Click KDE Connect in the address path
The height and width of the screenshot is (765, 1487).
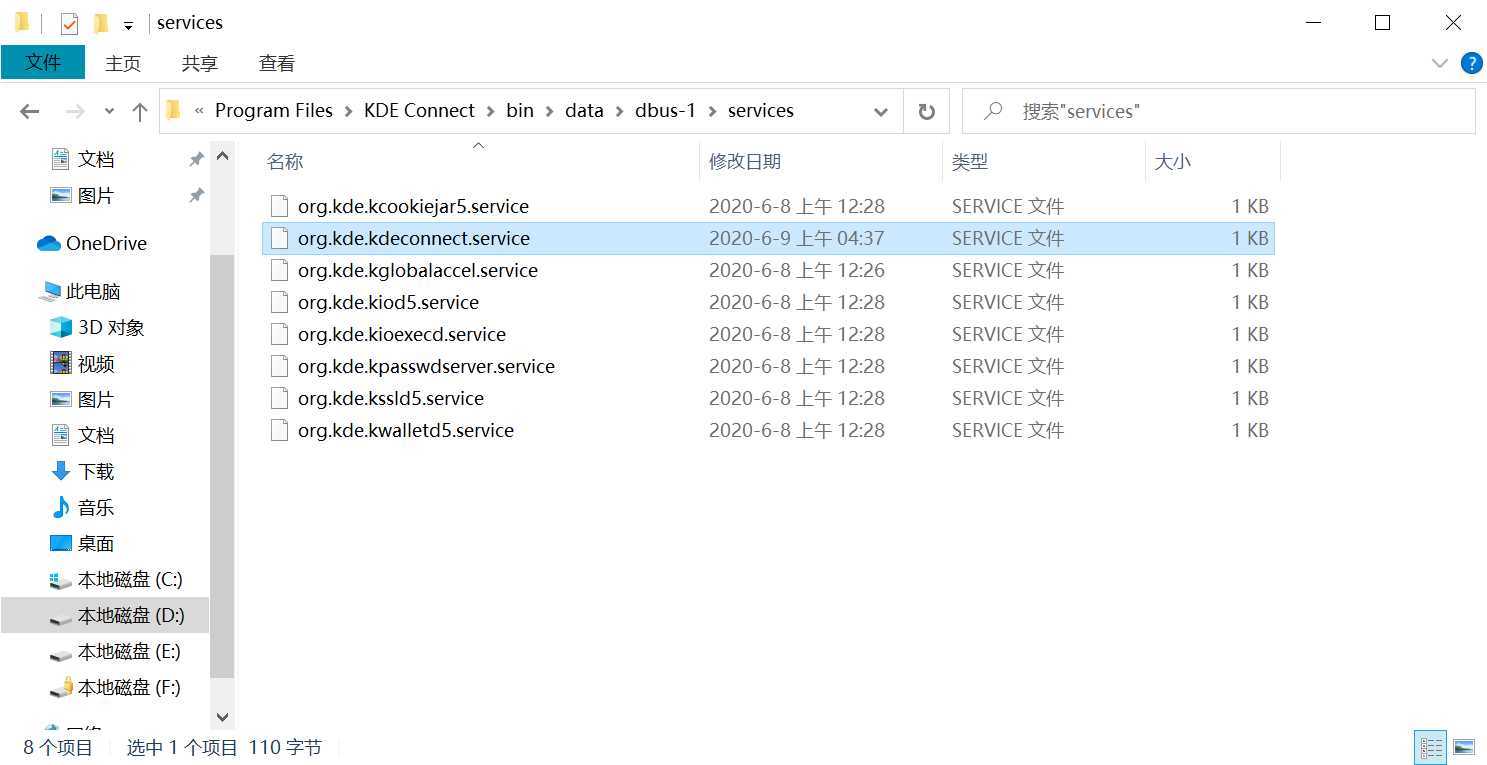click(419, 111)
